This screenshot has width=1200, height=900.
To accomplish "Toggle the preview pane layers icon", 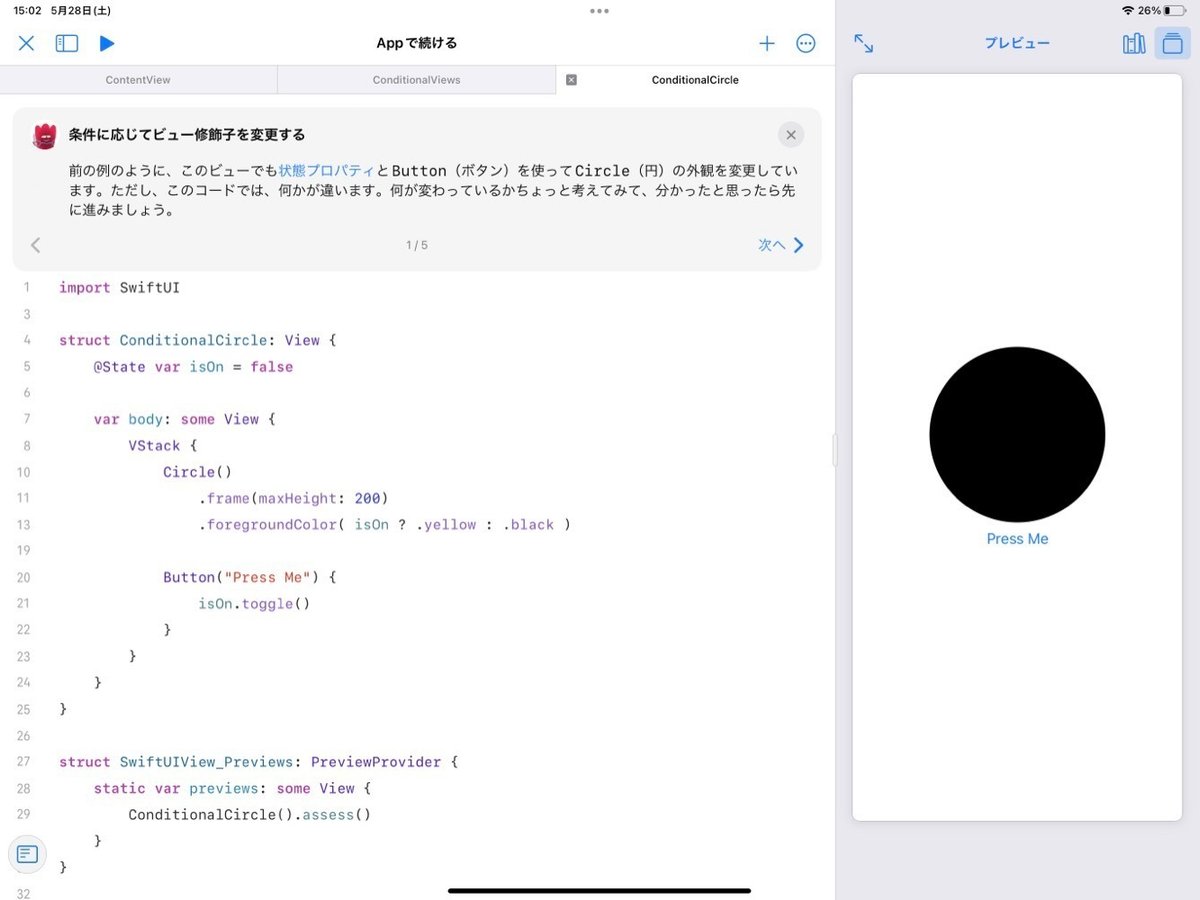I will coord(1173,43).
